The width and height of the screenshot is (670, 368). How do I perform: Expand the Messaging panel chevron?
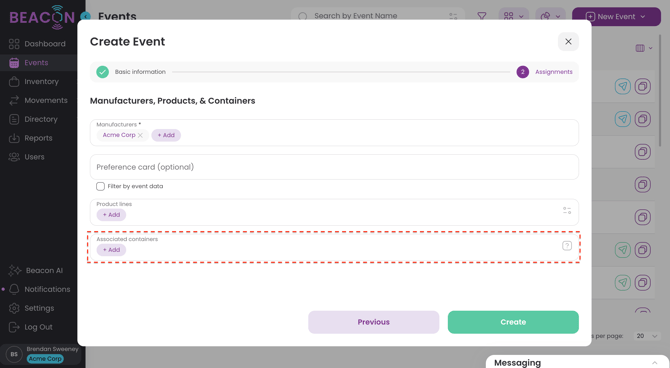(x=654, y=362)
